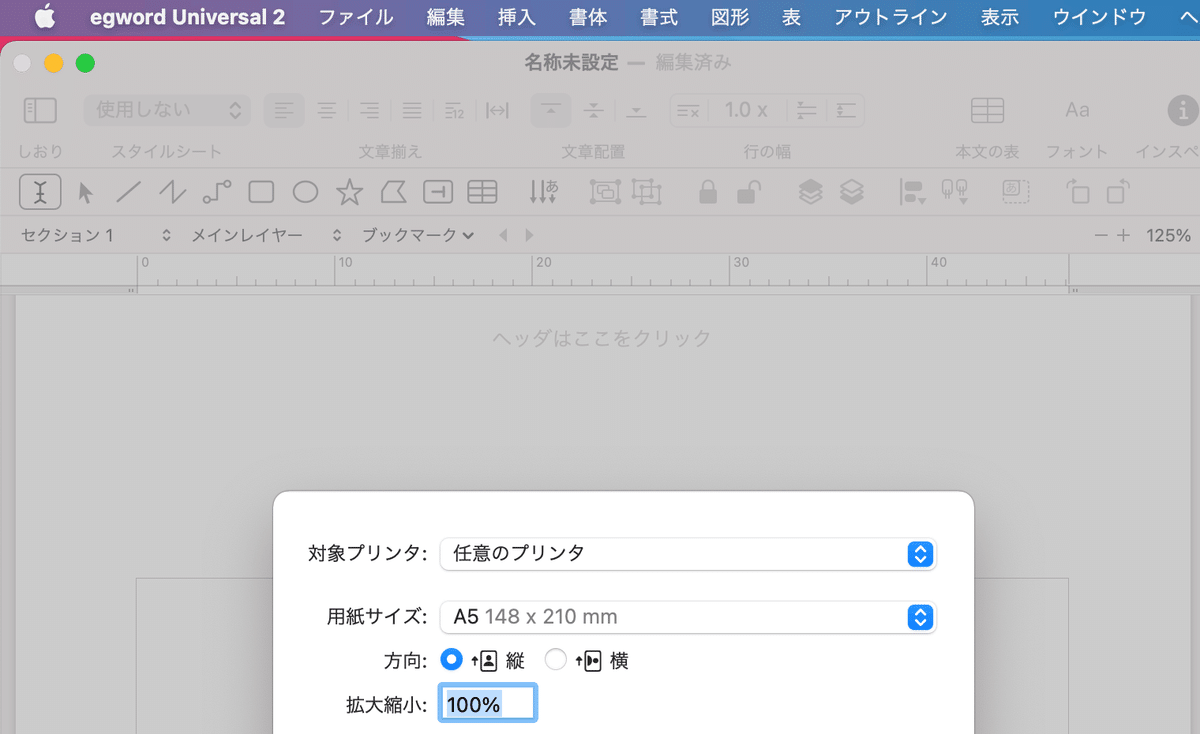
Task: Select the star shape tool
Action: pos(349,191)
